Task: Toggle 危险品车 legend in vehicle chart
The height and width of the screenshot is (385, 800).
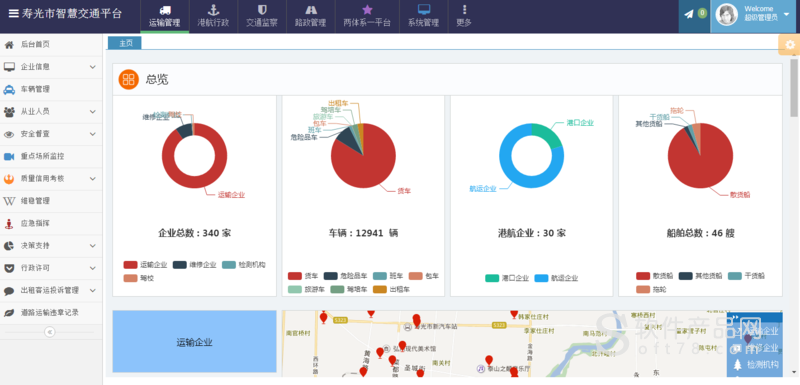Action: pos(345,276)
